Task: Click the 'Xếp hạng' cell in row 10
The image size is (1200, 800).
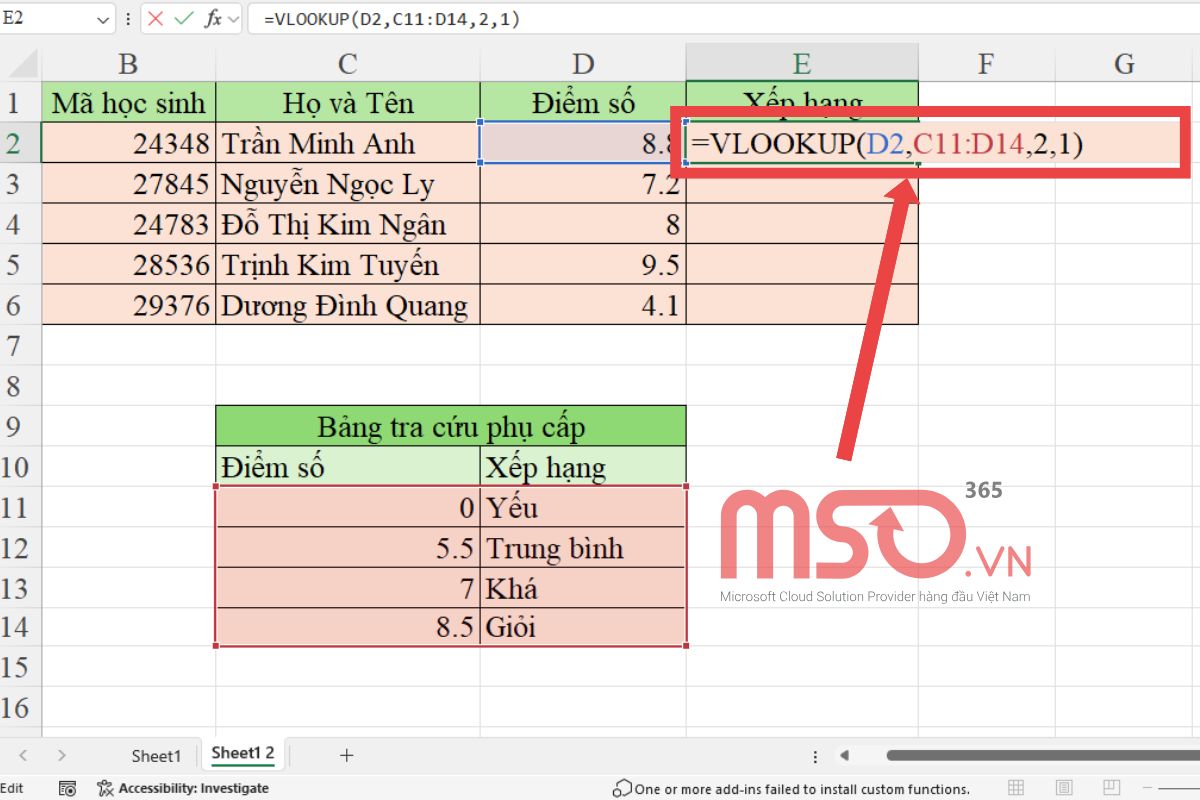Action: (583, 467)
